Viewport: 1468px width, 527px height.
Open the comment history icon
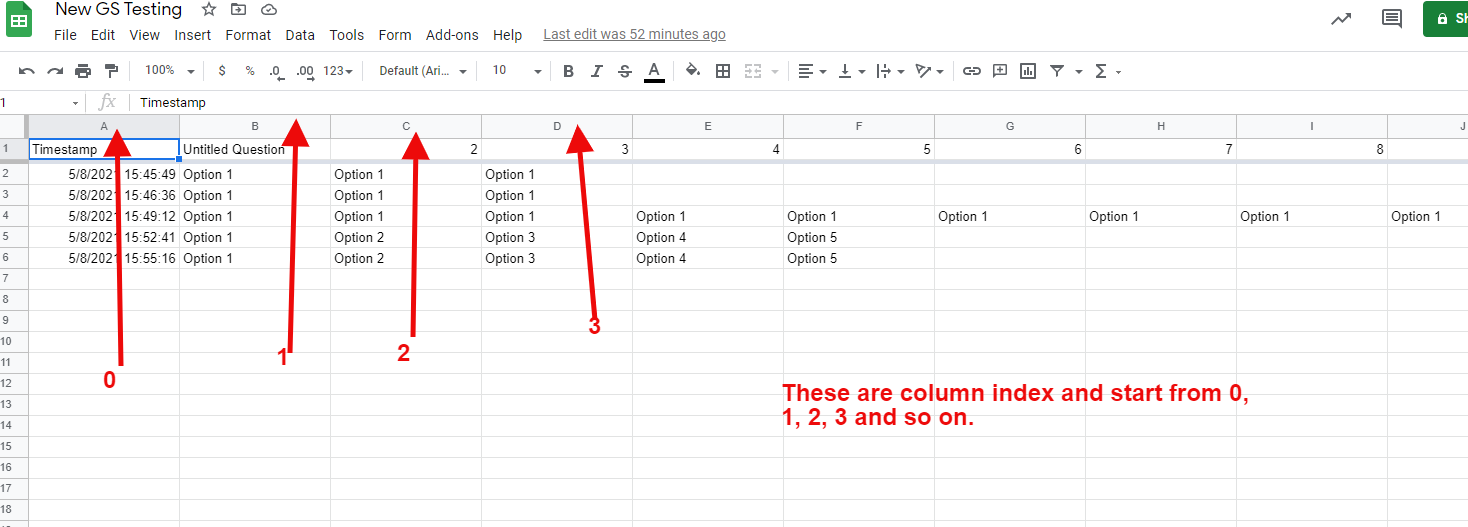[1391, 18]
